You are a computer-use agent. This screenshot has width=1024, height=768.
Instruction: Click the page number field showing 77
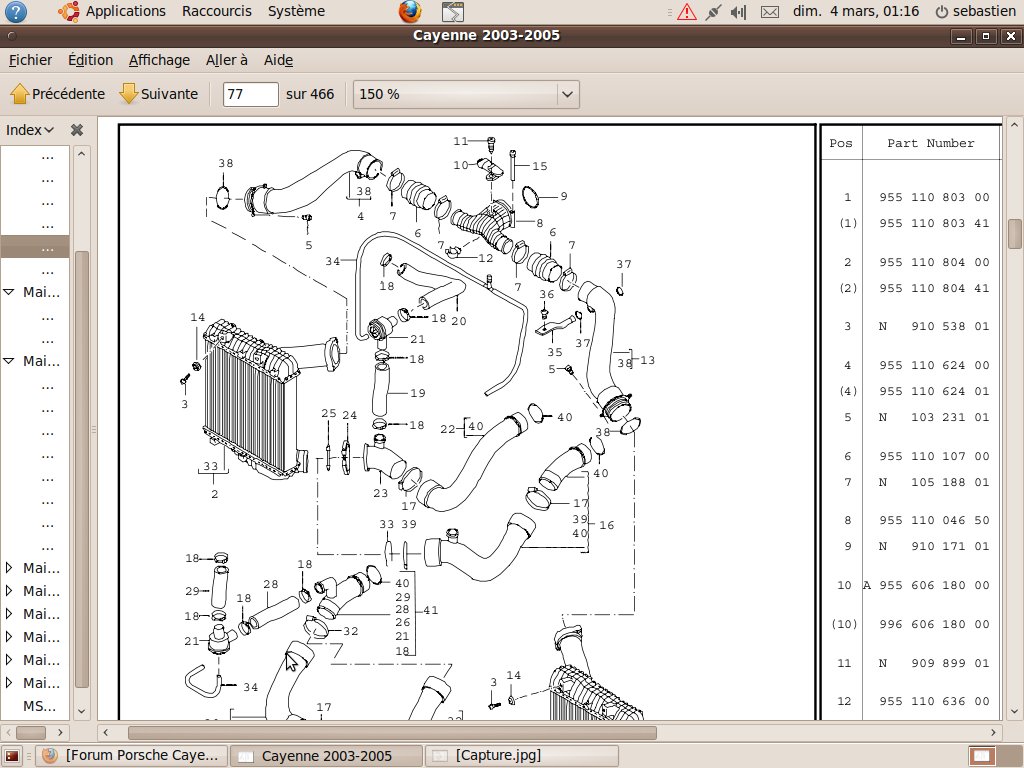click(x=251, y=94)
